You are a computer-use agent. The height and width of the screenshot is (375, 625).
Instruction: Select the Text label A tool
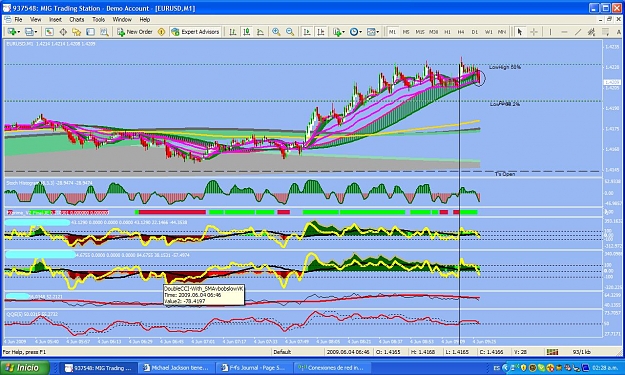[x=619, y=32]
